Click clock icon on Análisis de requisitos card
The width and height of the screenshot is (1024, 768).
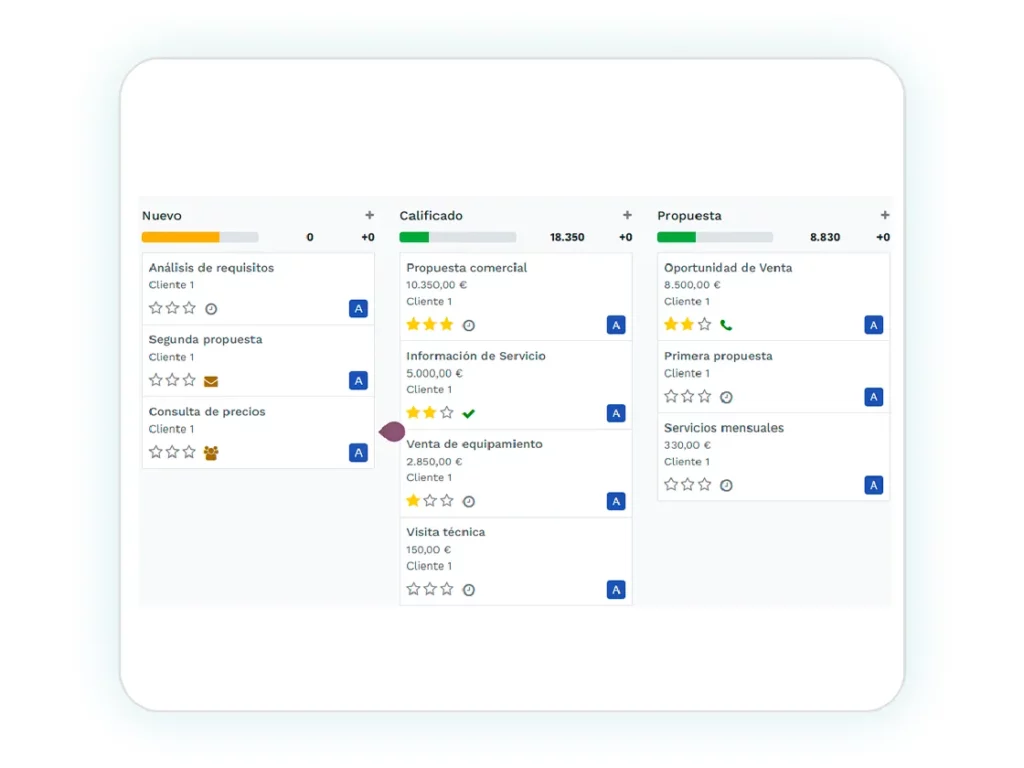211,309
